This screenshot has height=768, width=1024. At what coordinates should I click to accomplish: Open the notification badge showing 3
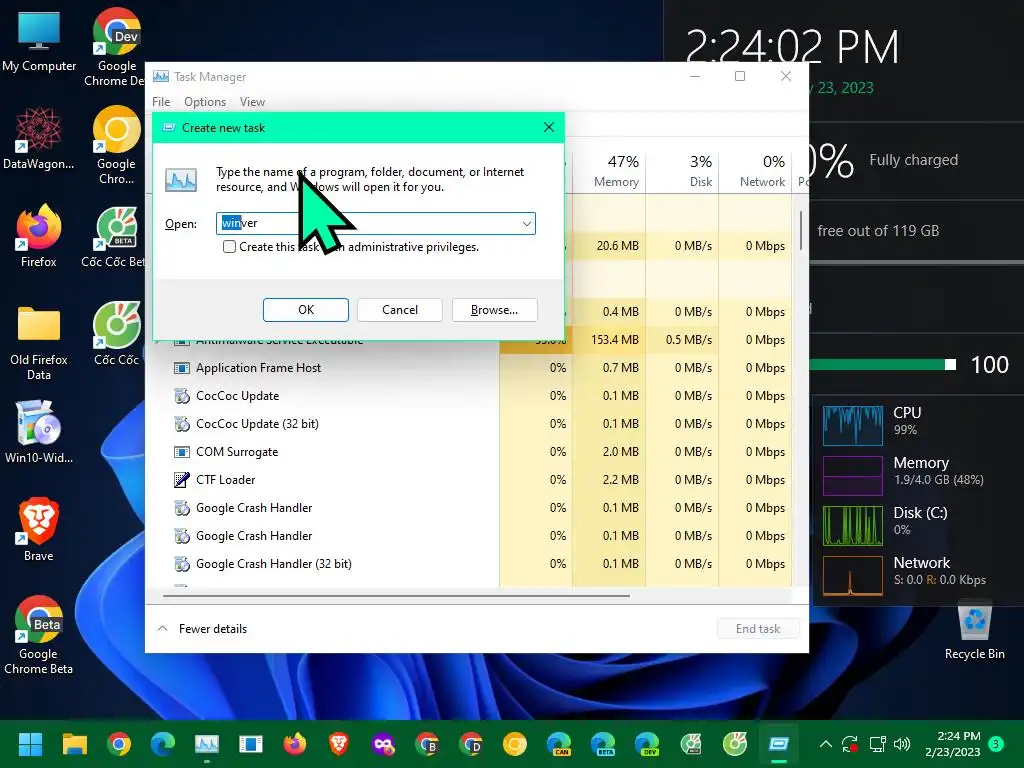pyautogui.click(x=996, y=744)
